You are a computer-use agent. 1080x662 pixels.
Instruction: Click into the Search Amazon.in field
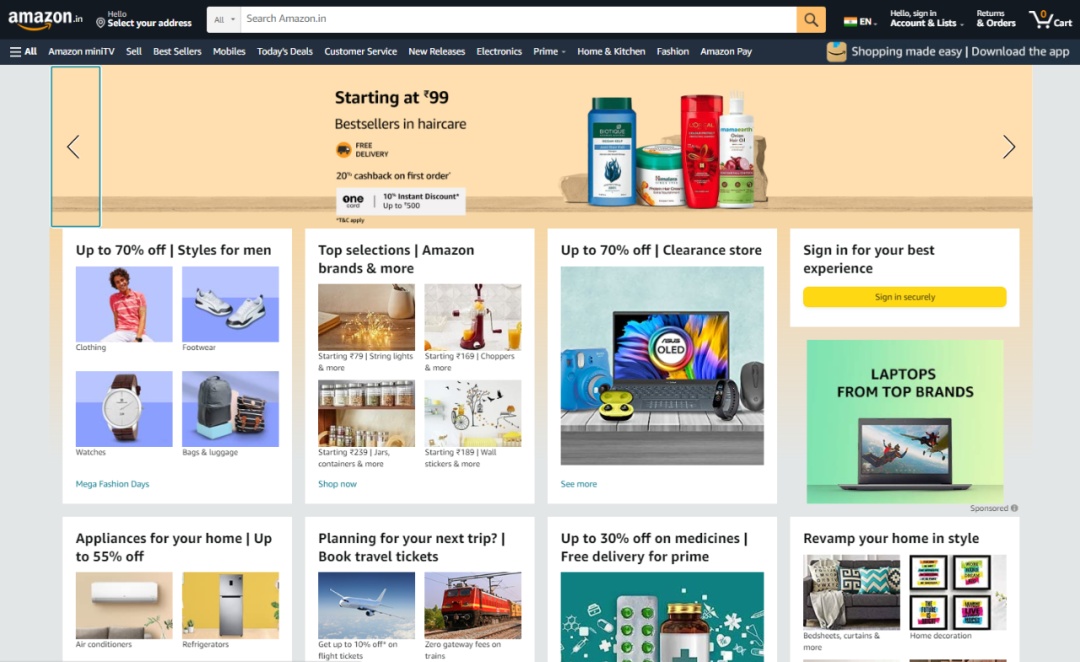518,19
